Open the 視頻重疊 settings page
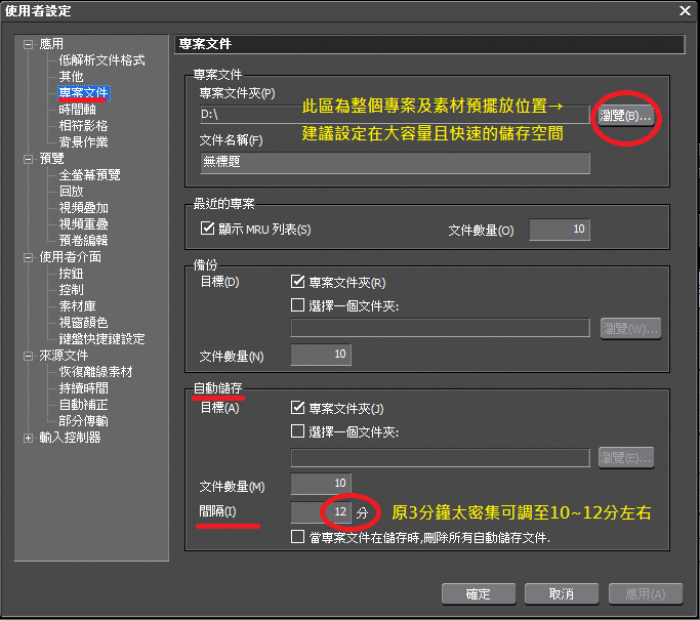The image size is (700, 620). (x=83, y=224)
